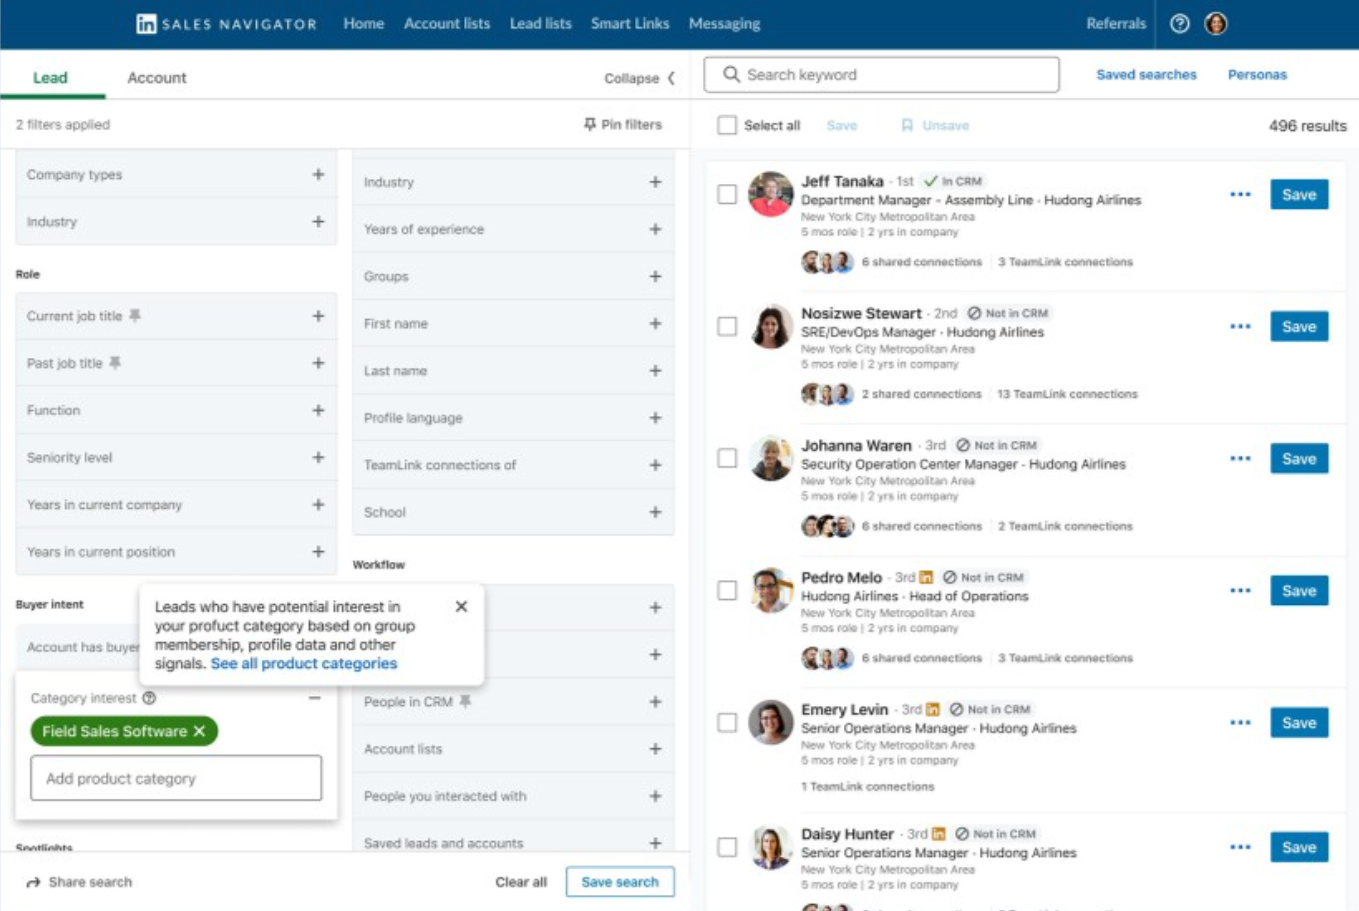Save Pedro Melo as a lead
Screen dimensions: 1359x911
tap(1299, 590)
